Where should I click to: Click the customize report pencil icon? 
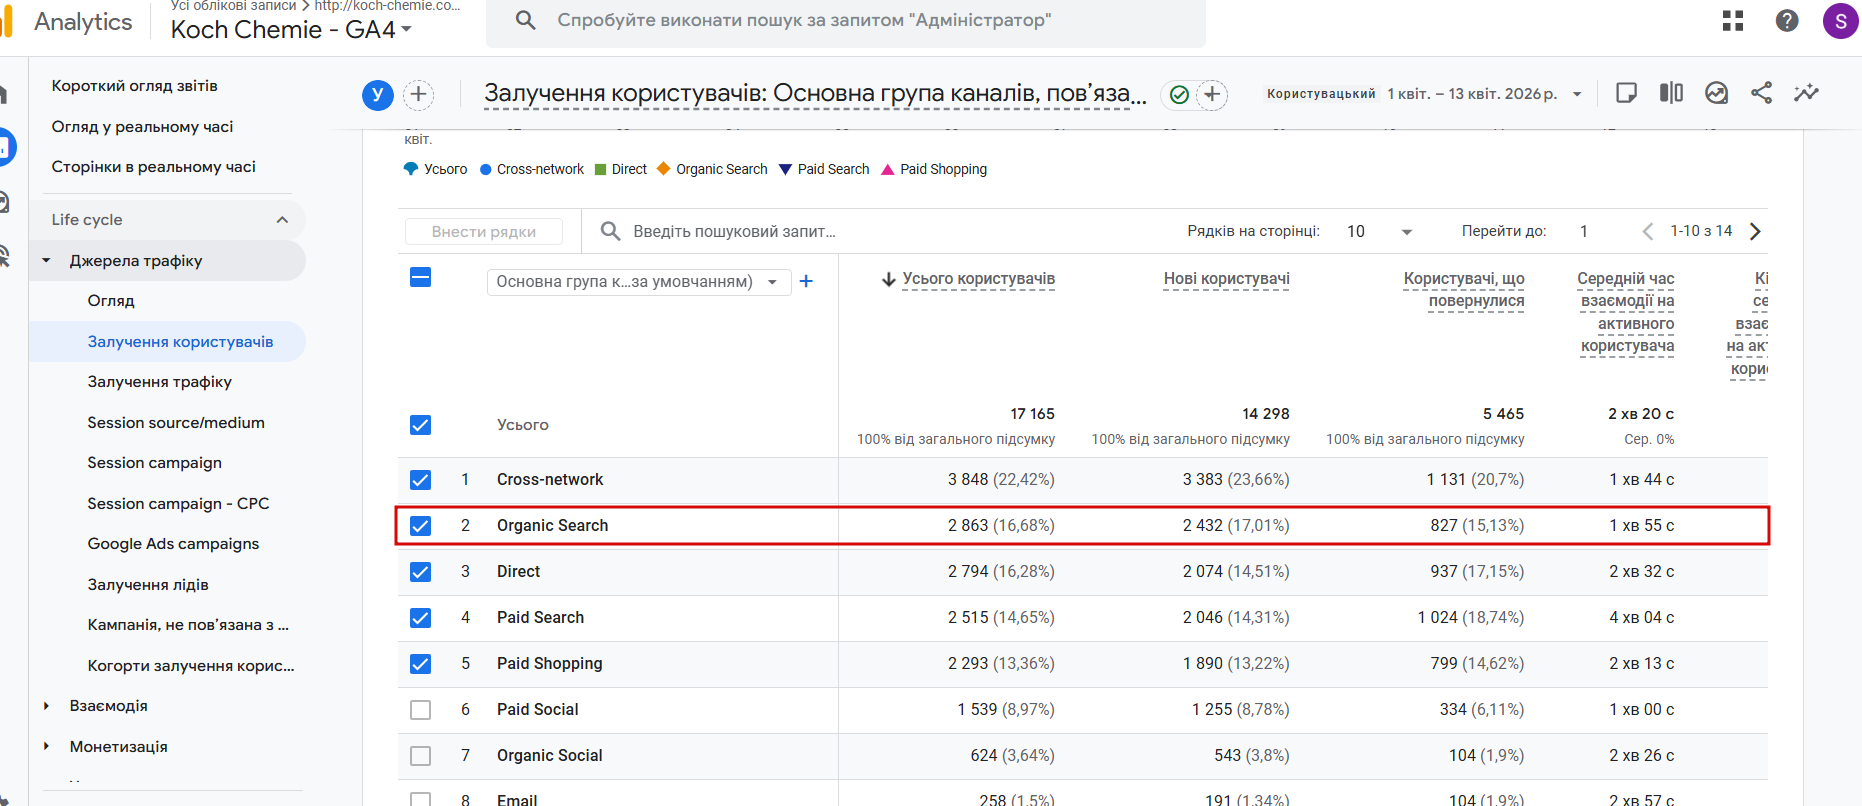click(x=1626, y=93)
